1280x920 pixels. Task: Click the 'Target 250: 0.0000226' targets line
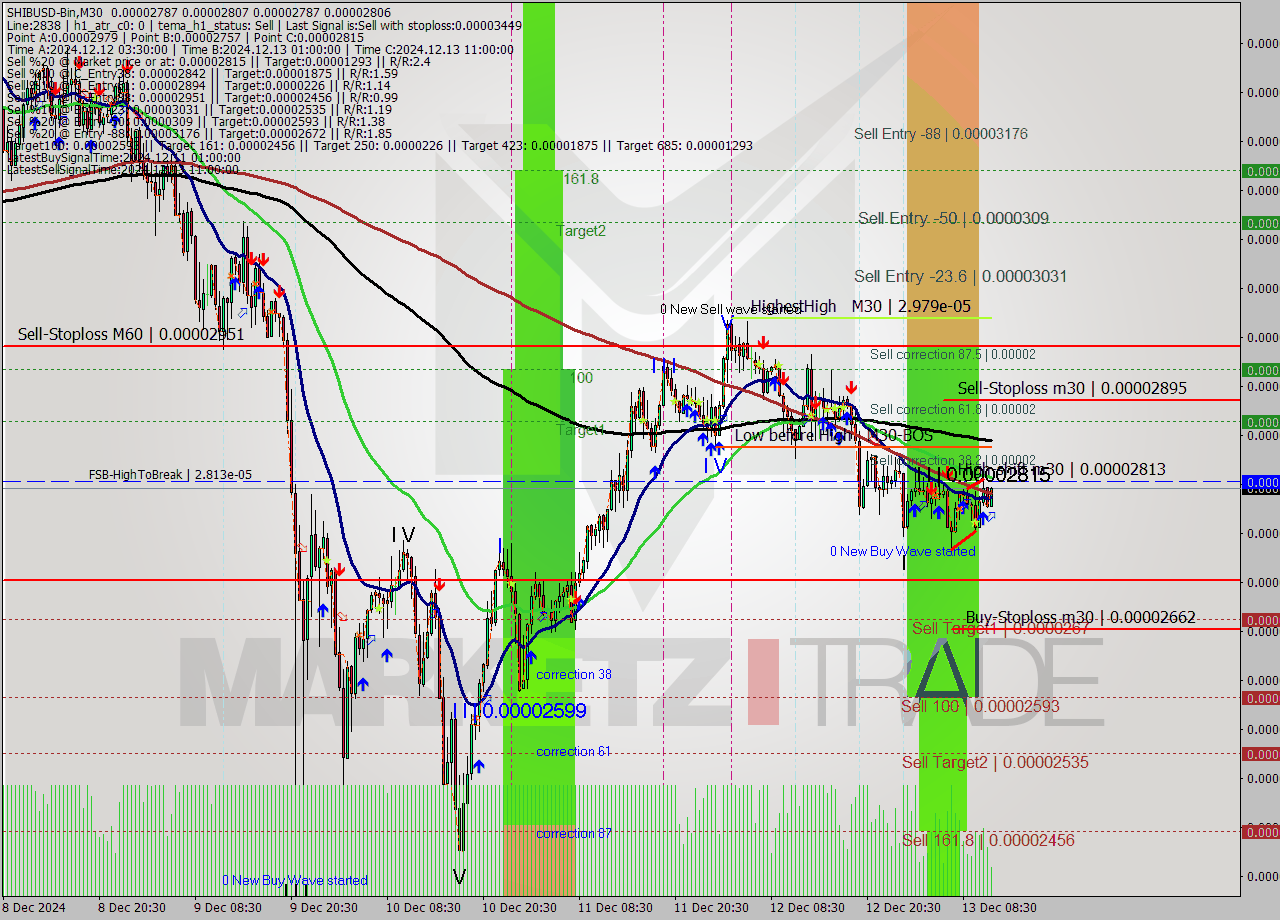point(382,146)
